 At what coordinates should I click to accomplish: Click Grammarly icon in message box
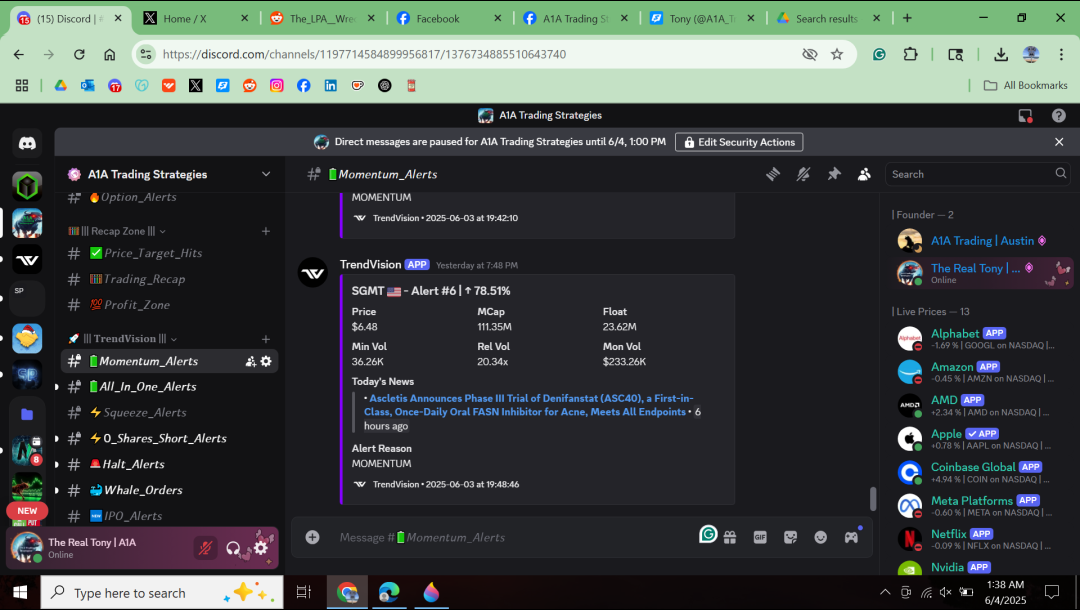pos(708,534)
